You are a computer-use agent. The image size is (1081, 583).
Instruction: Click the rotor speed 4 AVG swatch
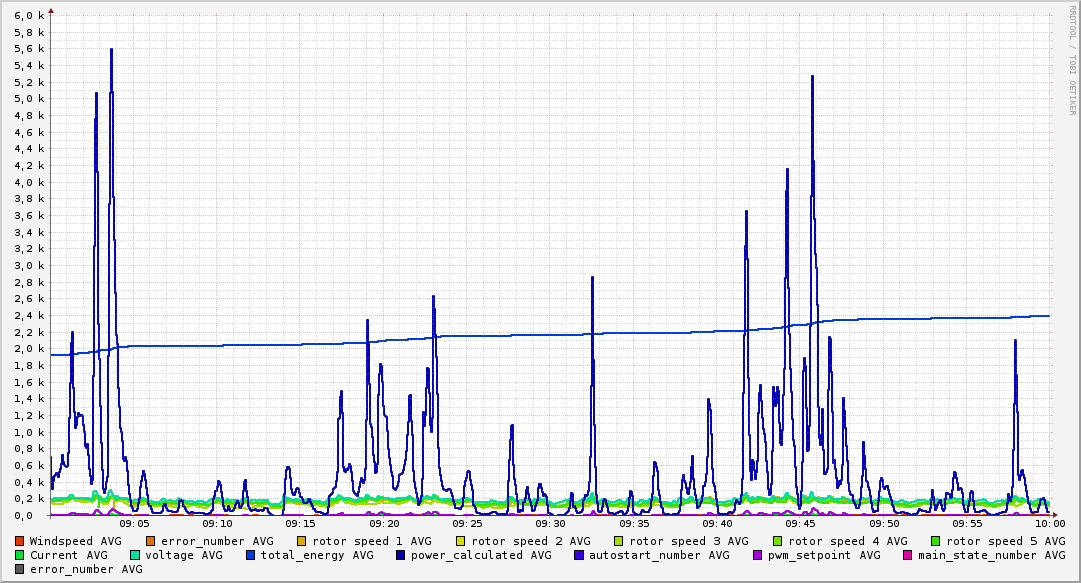778,542
